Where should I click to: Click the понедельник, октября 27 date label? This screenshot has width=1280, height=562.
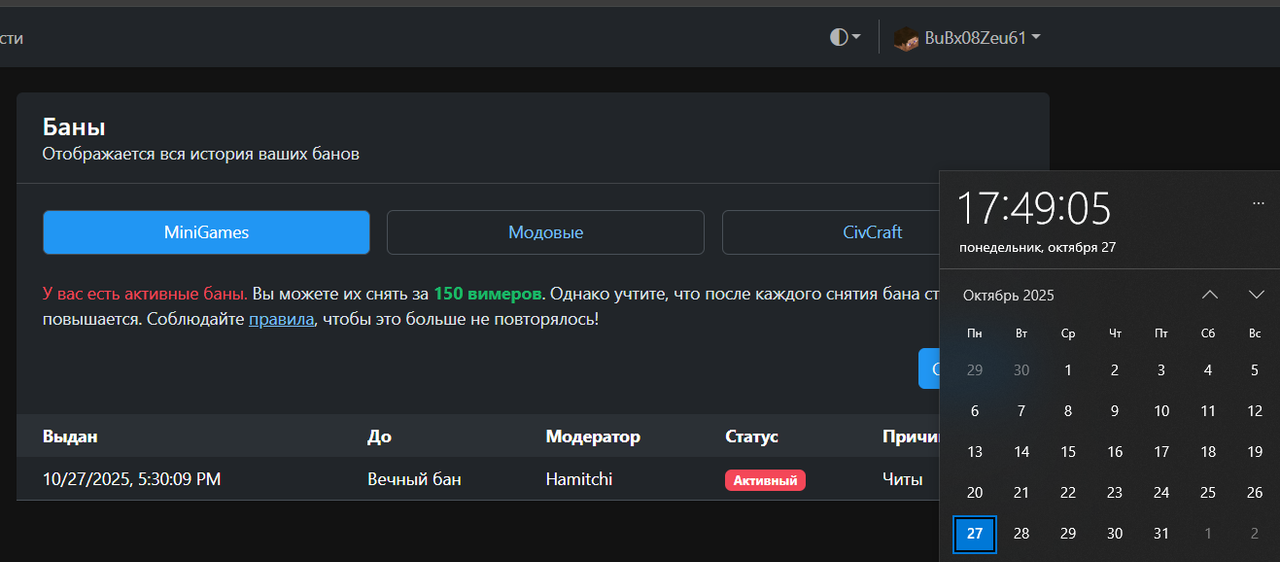[x=1037, y=247]
